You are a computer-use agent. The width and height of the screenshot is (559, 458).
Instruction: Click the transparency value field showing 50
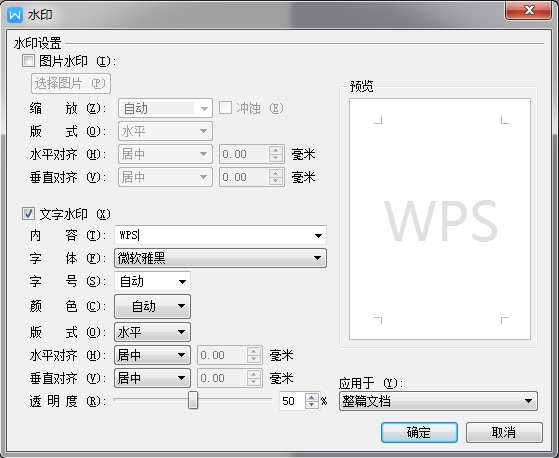292,401
